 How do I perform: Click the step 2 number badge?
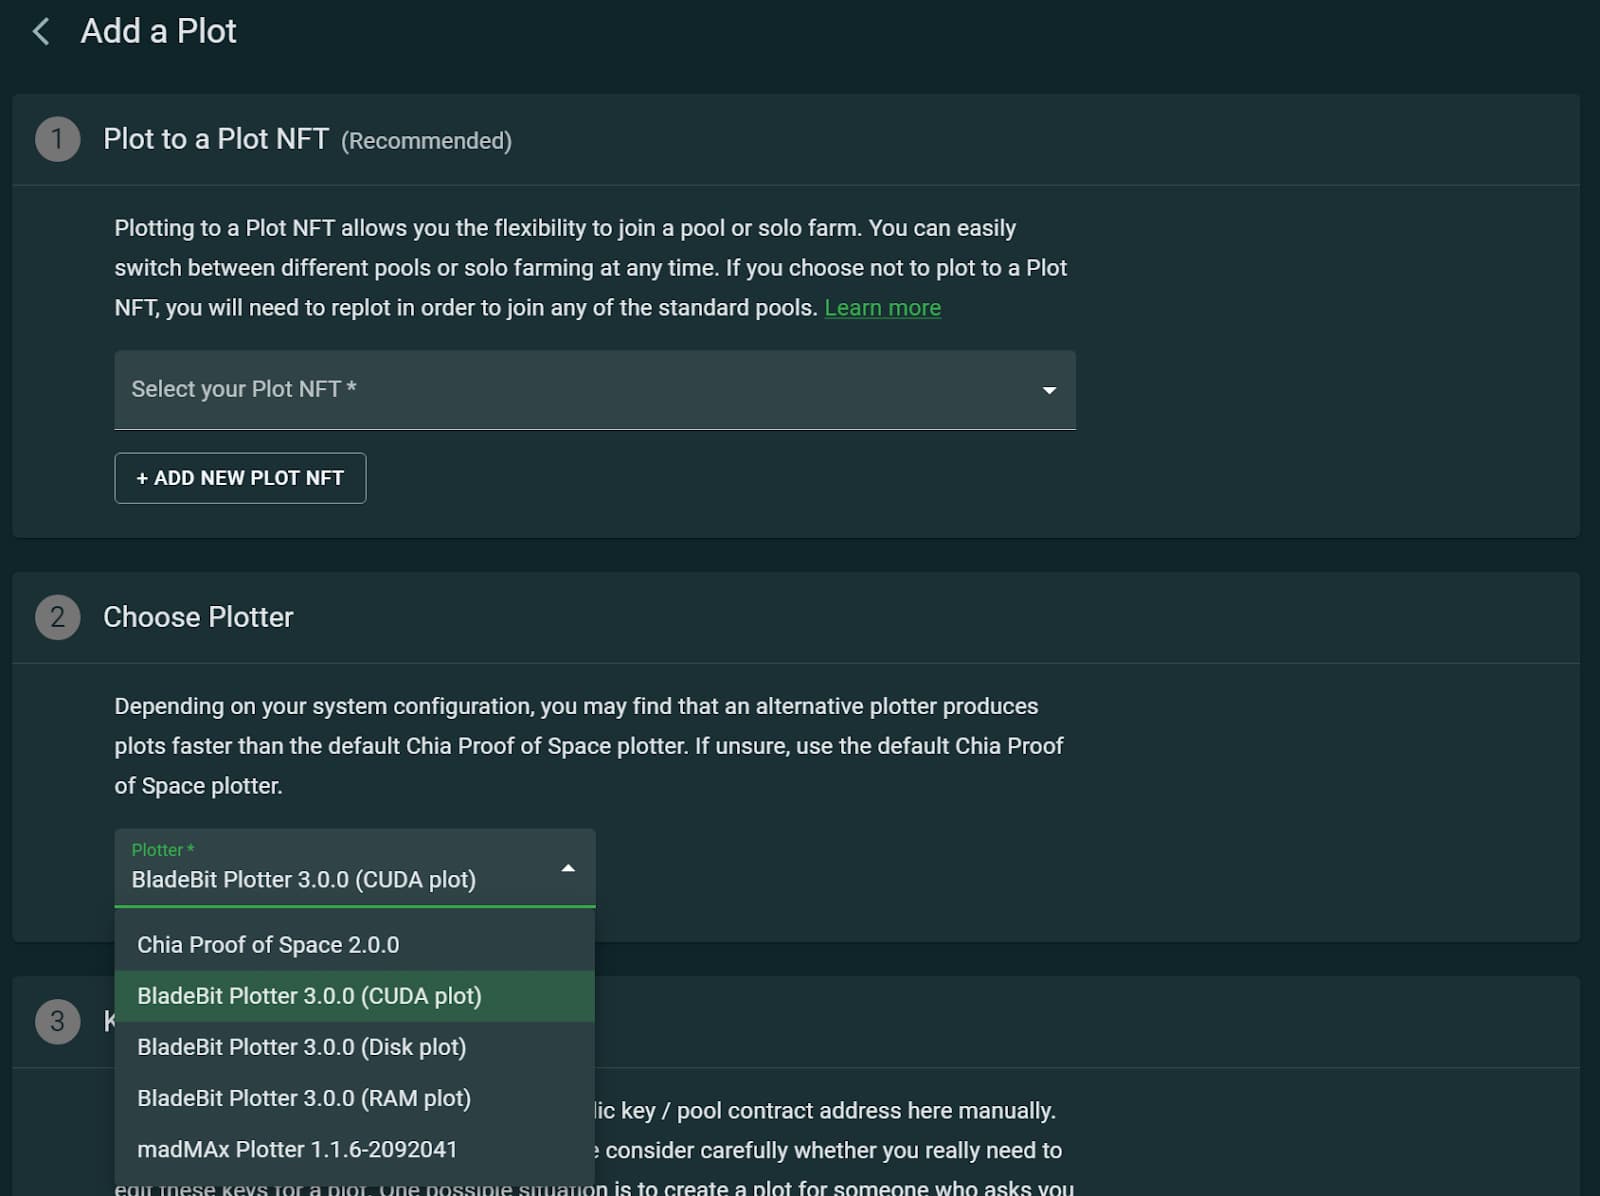tap(57, 617)
